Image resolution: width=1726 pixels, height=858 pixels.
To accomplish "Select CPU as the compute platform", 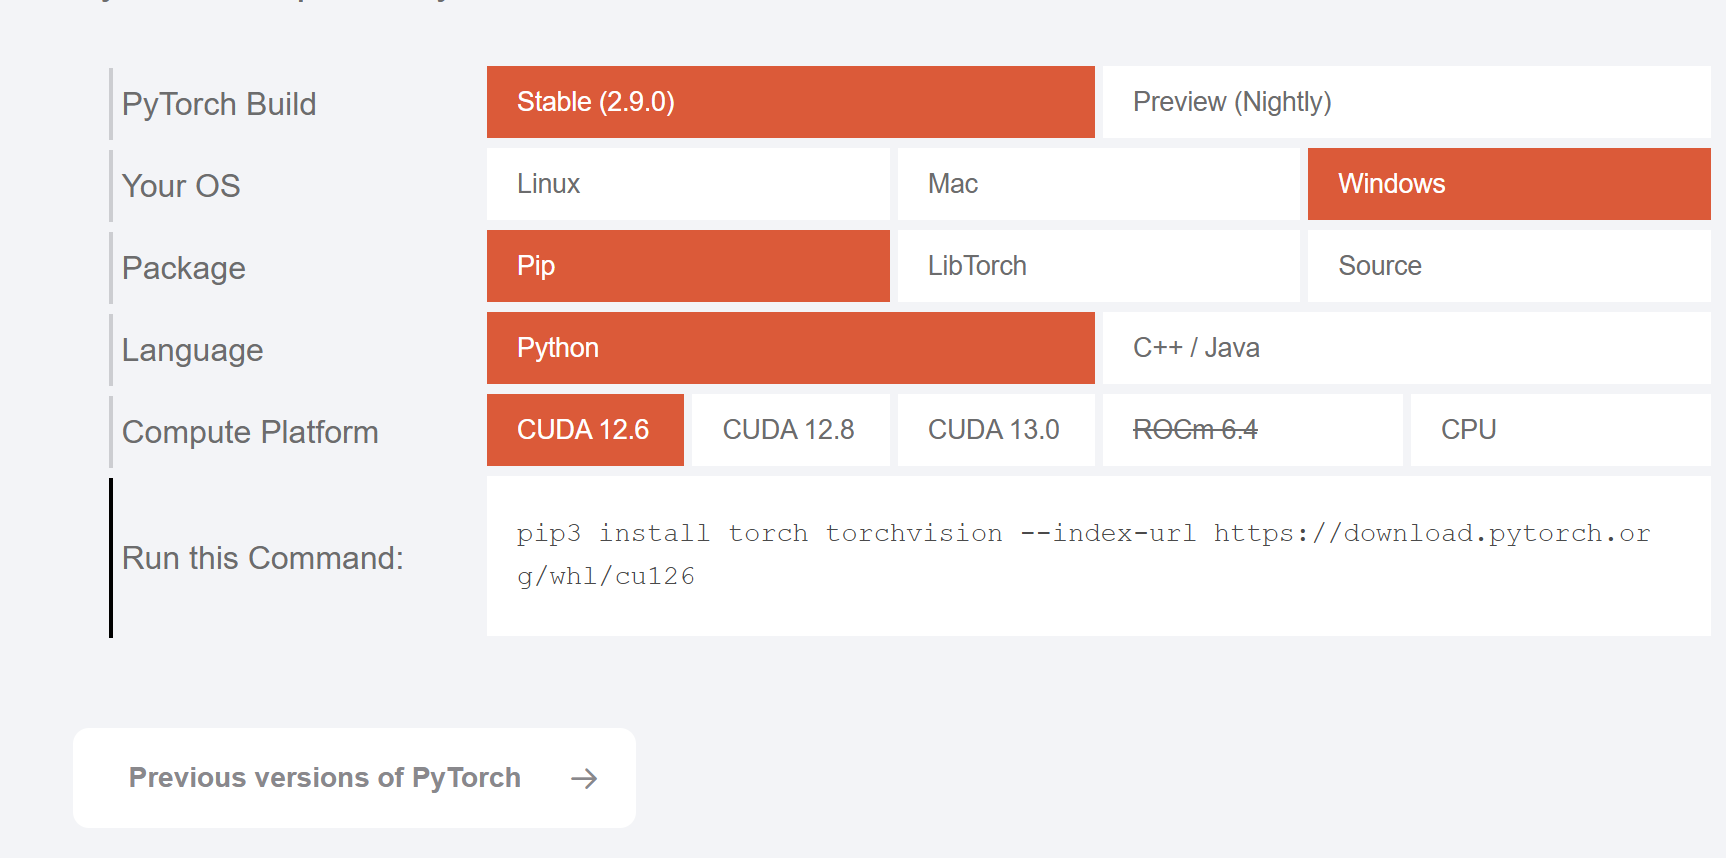I will pos(1560,430).
